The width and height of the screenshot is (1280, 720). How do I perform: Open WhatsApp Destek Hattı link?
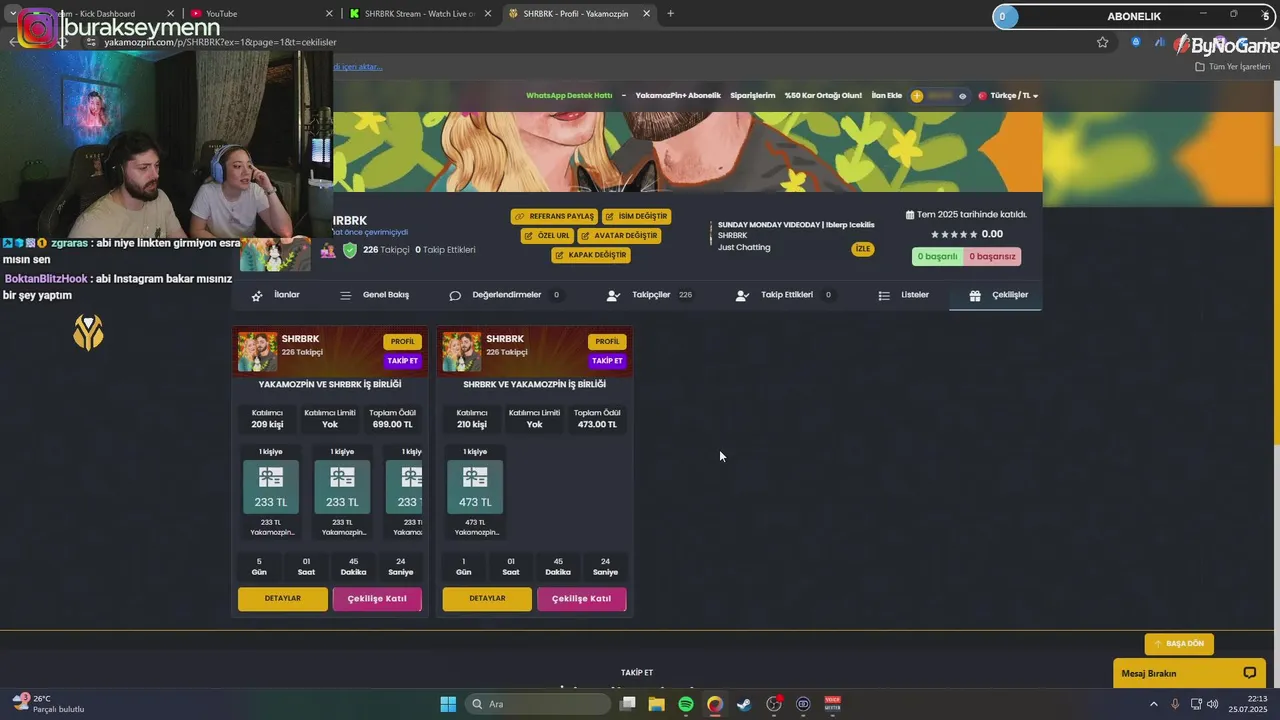pyautogui.click(x=569, y=96)
